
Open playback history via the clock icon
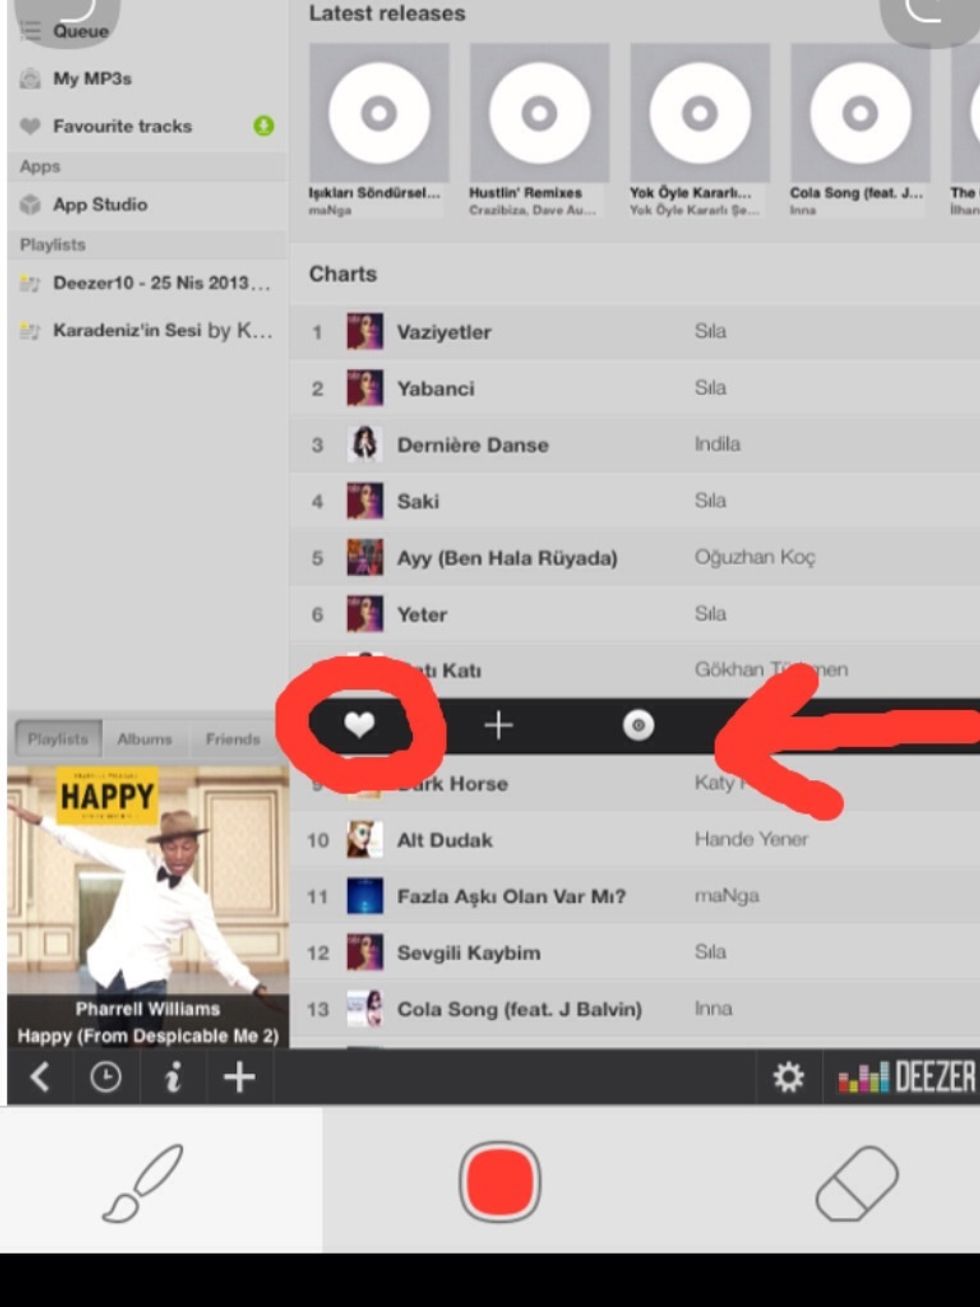(105, 1078)
